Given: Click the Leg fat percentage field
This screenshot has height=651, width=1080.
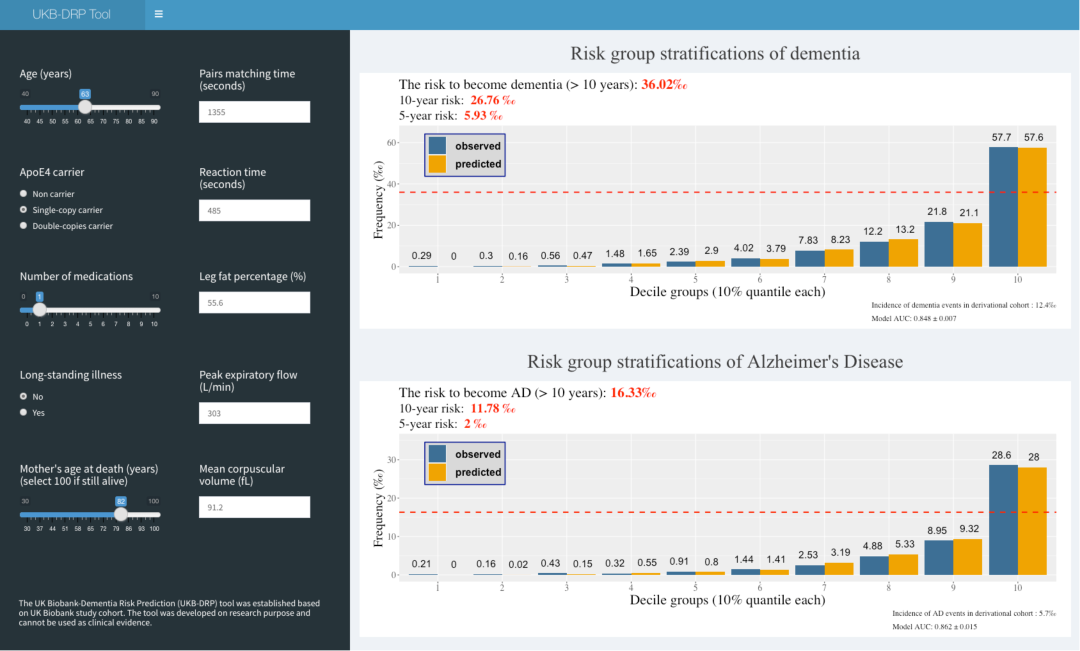Looking at the screenshot, I should tap(254, 302).
